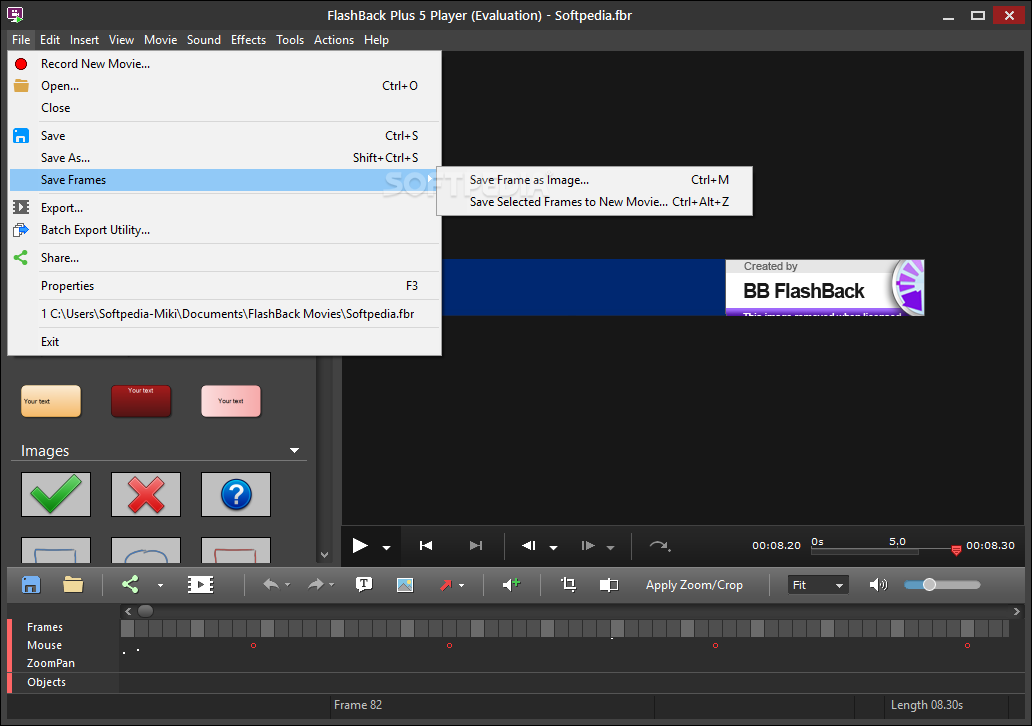Select the pink 'Your text' textbox style
Screen dimensions: 1032x726
(231, 402)
